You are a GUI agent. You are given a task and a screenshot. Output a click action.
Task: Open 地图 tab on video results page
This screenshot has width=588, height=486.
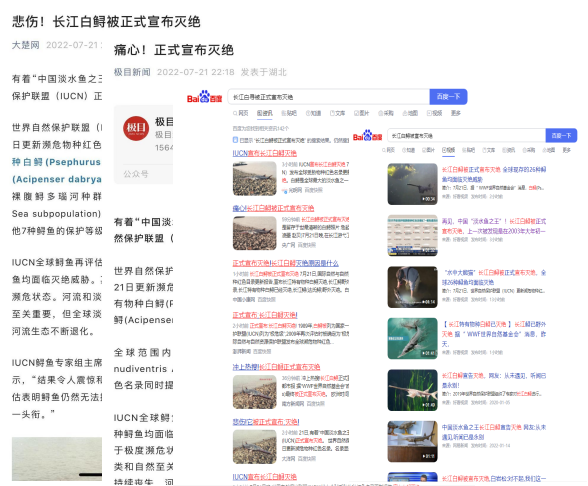click(x=549, y=150)
